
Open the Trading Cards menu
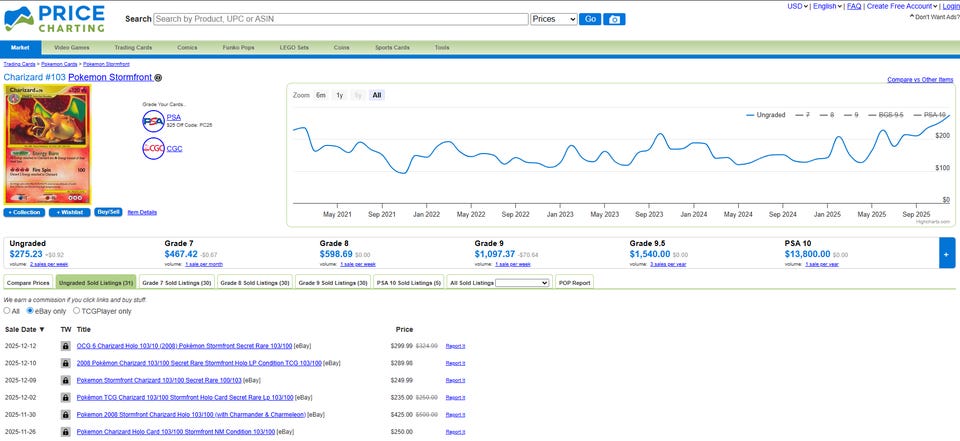click(x=131, y=47)
